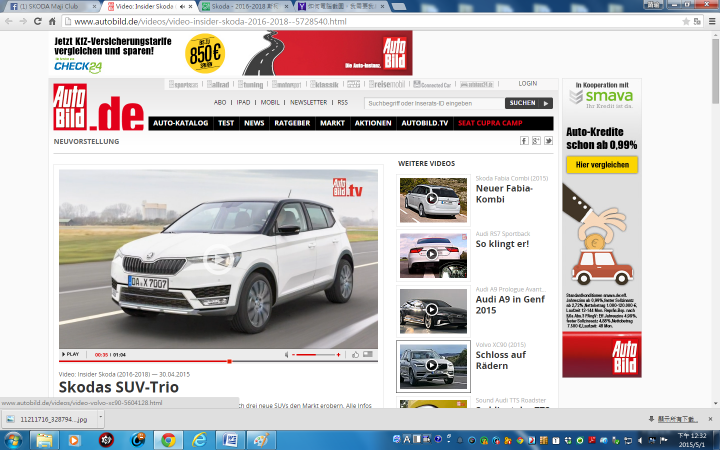Switch to Skoda 2016-2018 tab
This screenshot has width=720, height=450.
(246, 6)
